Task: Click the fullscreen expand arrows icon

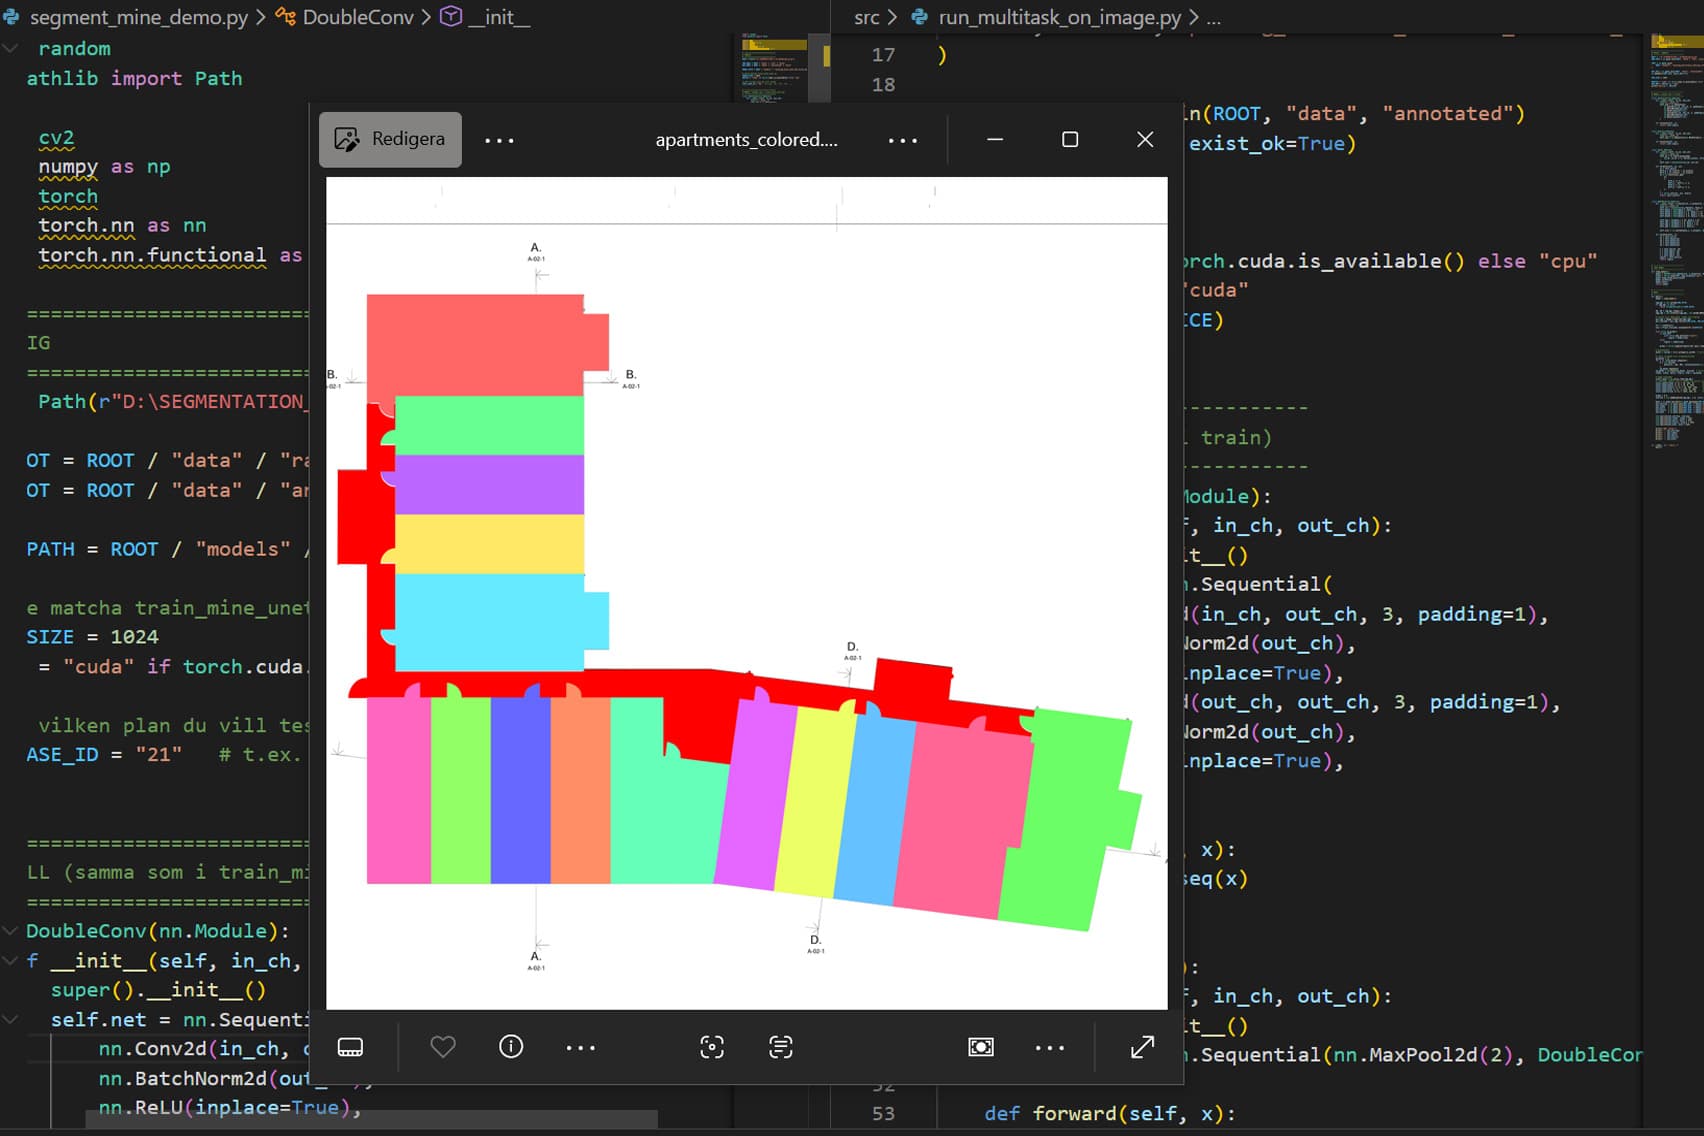Action: pos(1142,1047)
